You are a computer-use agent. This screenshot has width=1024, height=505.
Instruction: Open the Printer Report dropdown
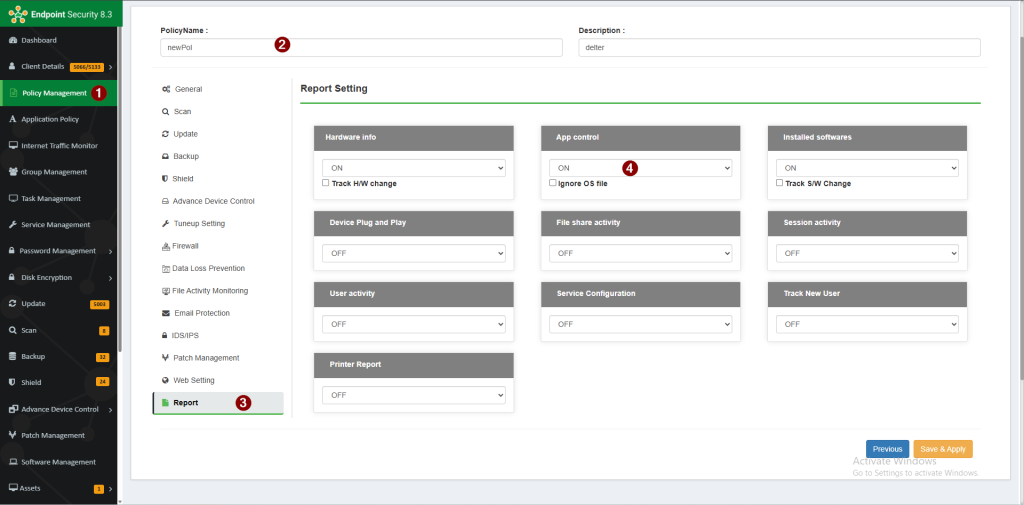click(x=413, y=396)
